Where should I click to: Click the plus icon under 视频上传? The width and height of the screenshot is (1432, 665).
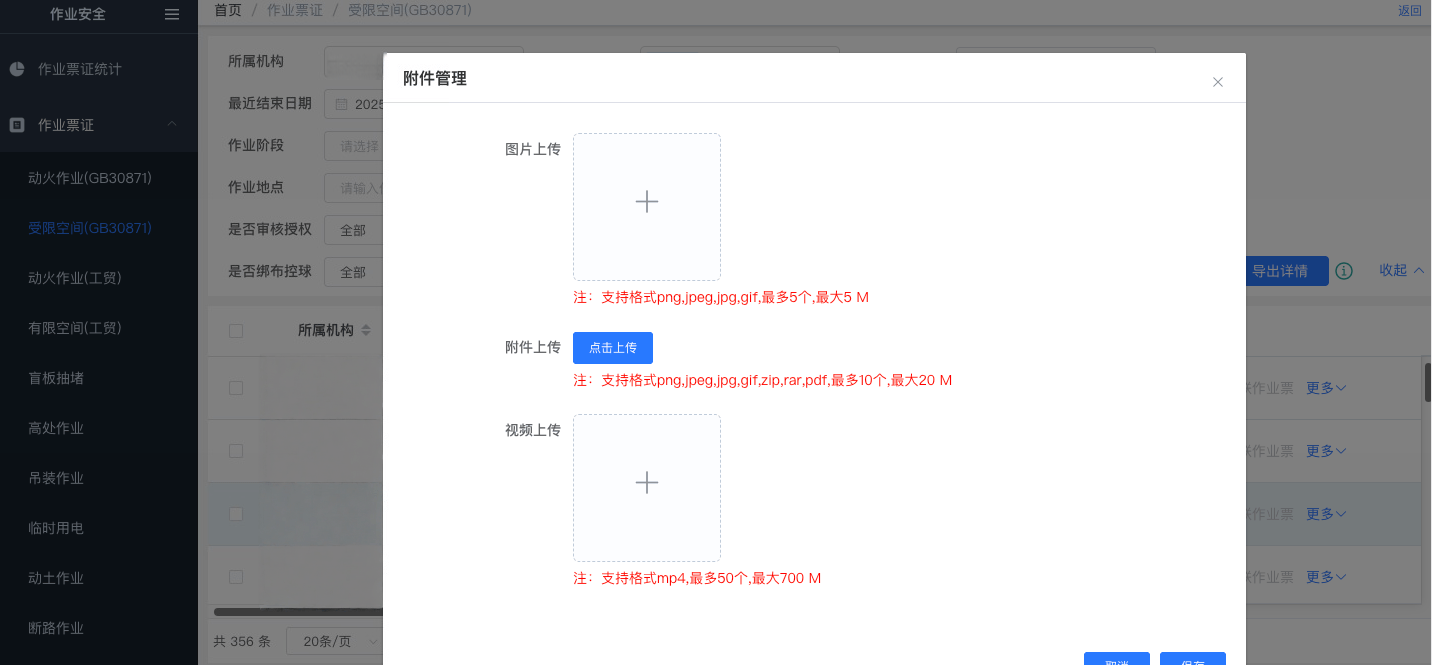[x=647, y=483]
